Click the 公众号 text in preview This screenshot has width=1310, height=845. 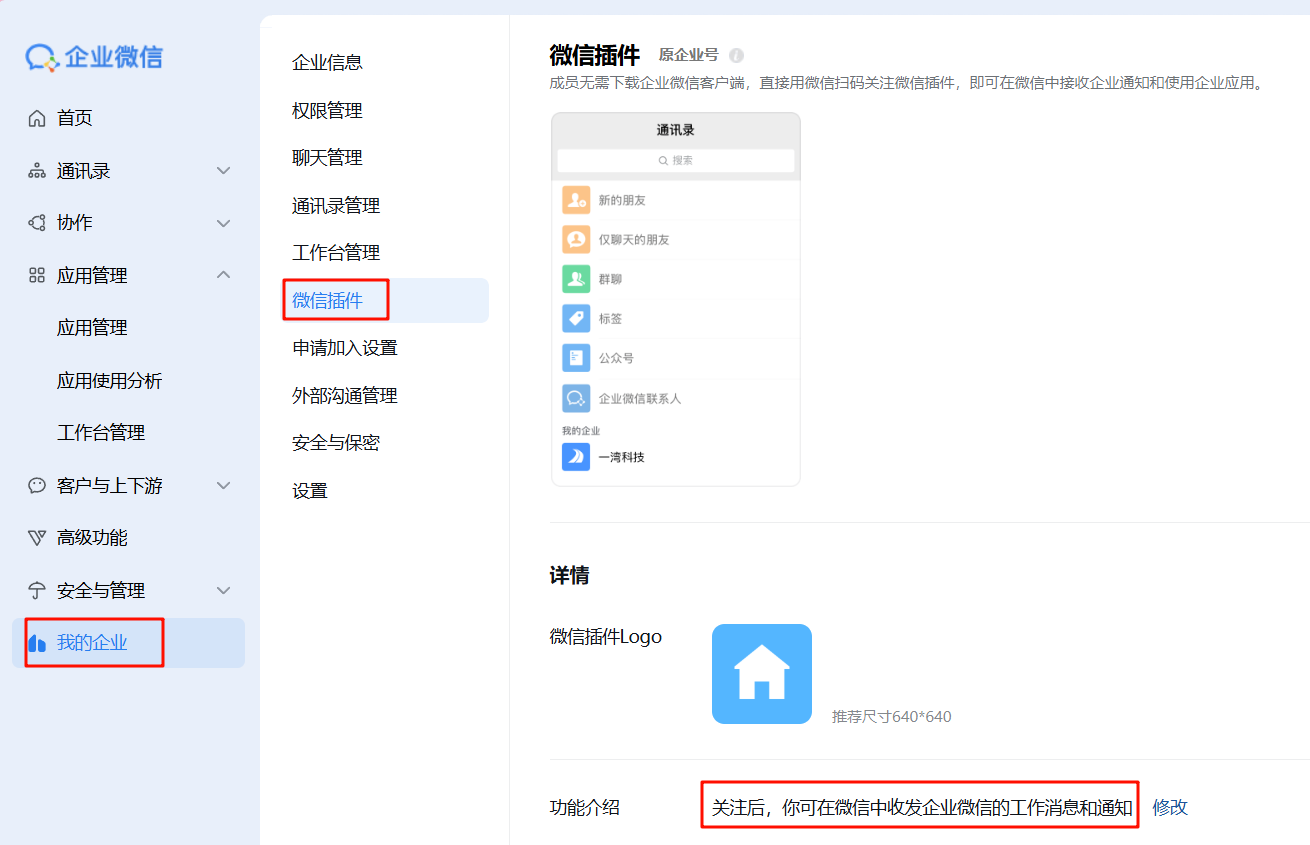tap(616, 358)
